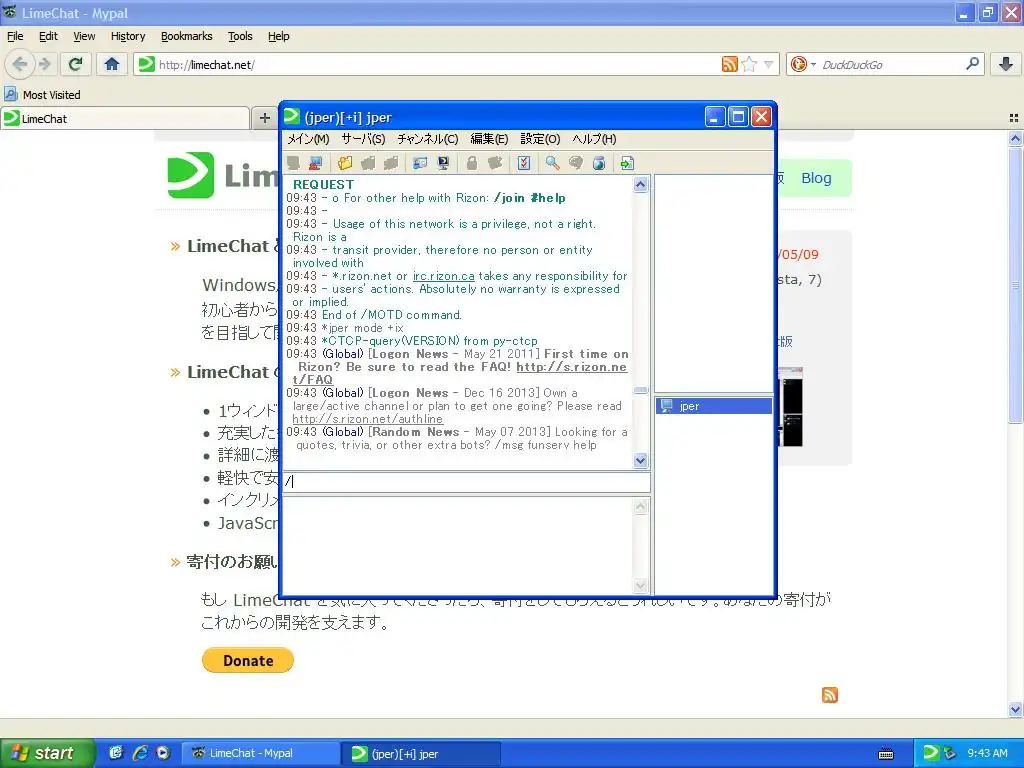Click the checklist icon in LimeChat toolbar

(x=524, y=163)
